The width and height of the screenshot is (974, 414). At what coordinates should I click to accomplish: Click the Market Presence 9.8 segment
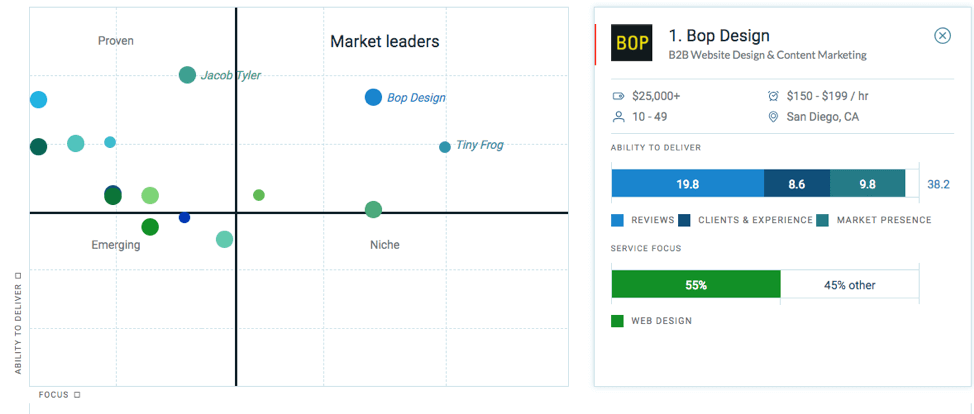pos(867,184)
